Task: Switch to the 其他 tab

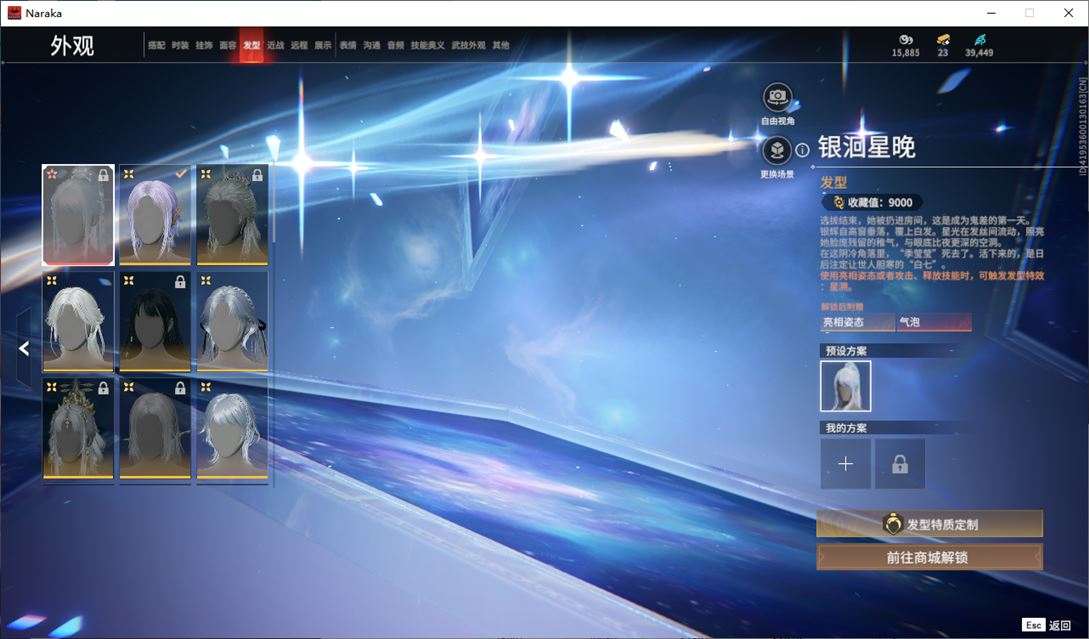Action: point(501,45)
